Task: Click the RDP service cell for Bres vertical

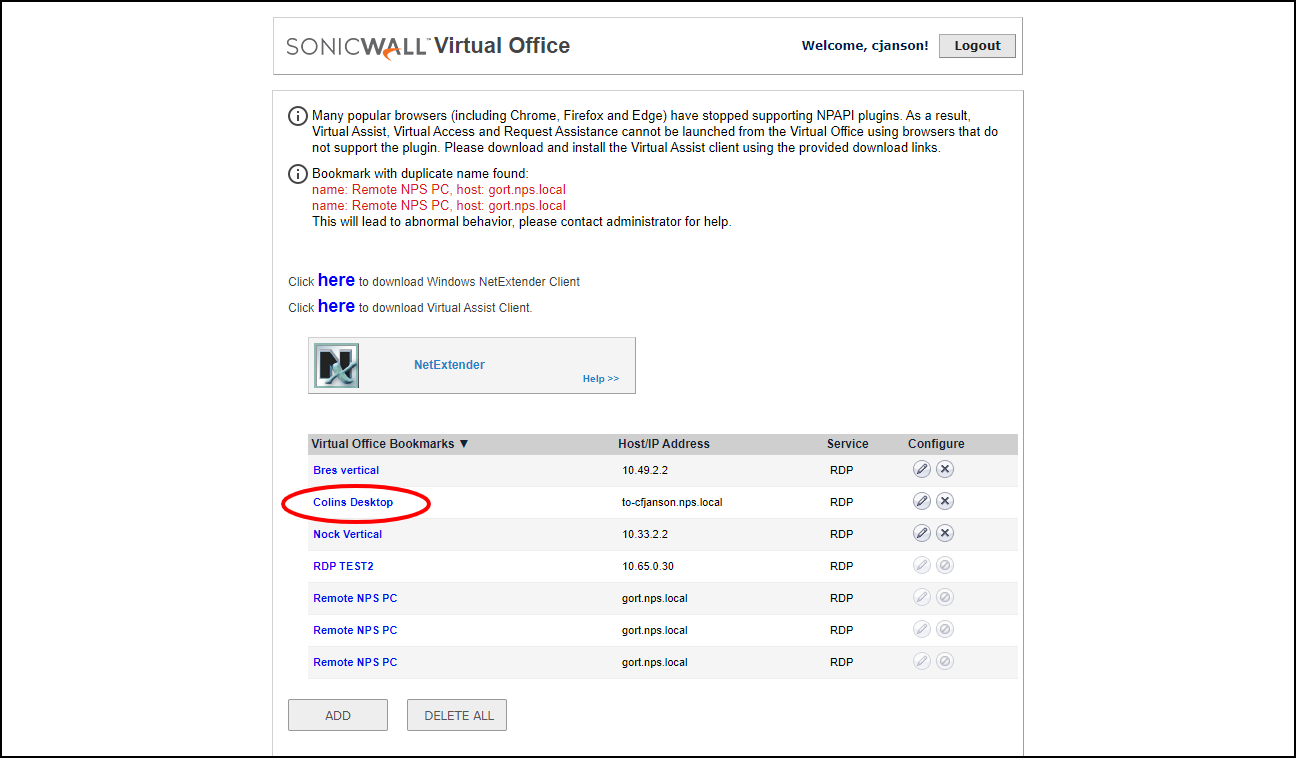Action: (842, 470)
